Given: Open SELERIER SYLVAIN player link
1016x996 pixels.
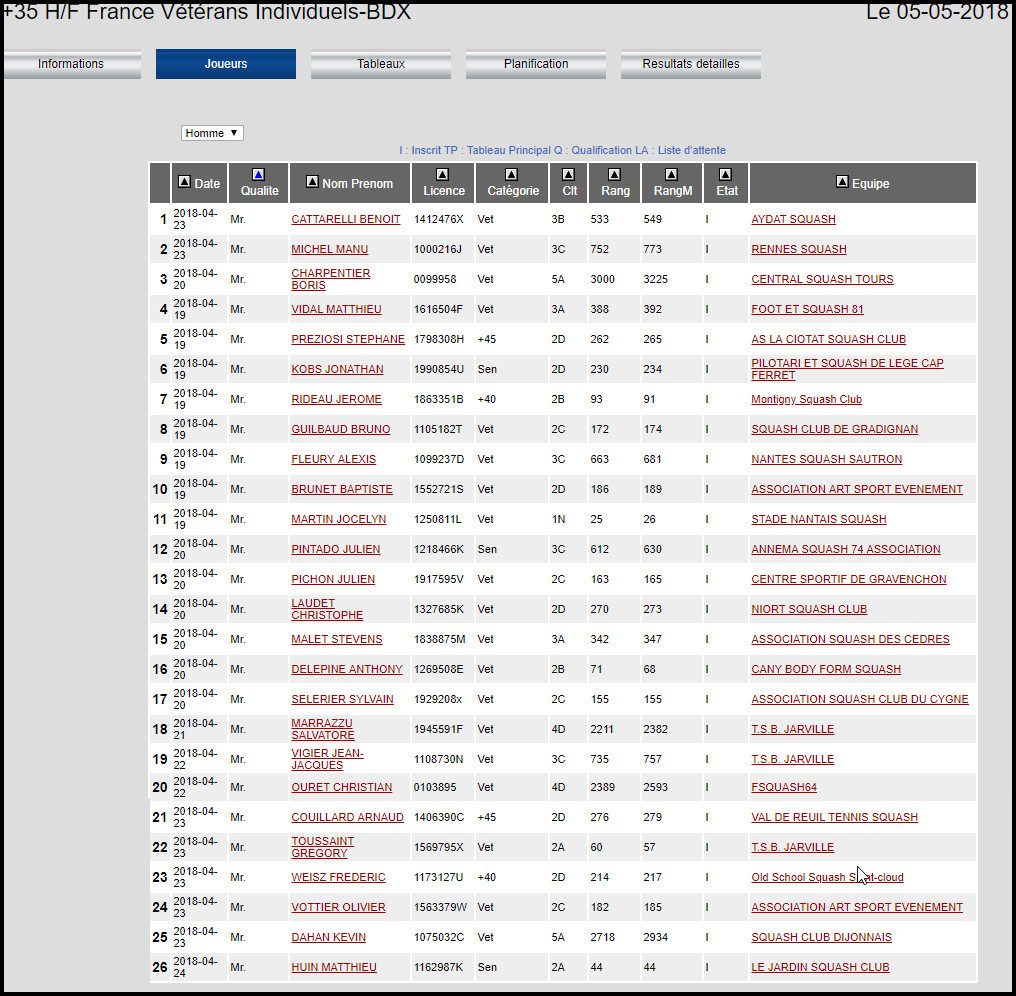Looking at the screenshot, I should tap(343, 699).
